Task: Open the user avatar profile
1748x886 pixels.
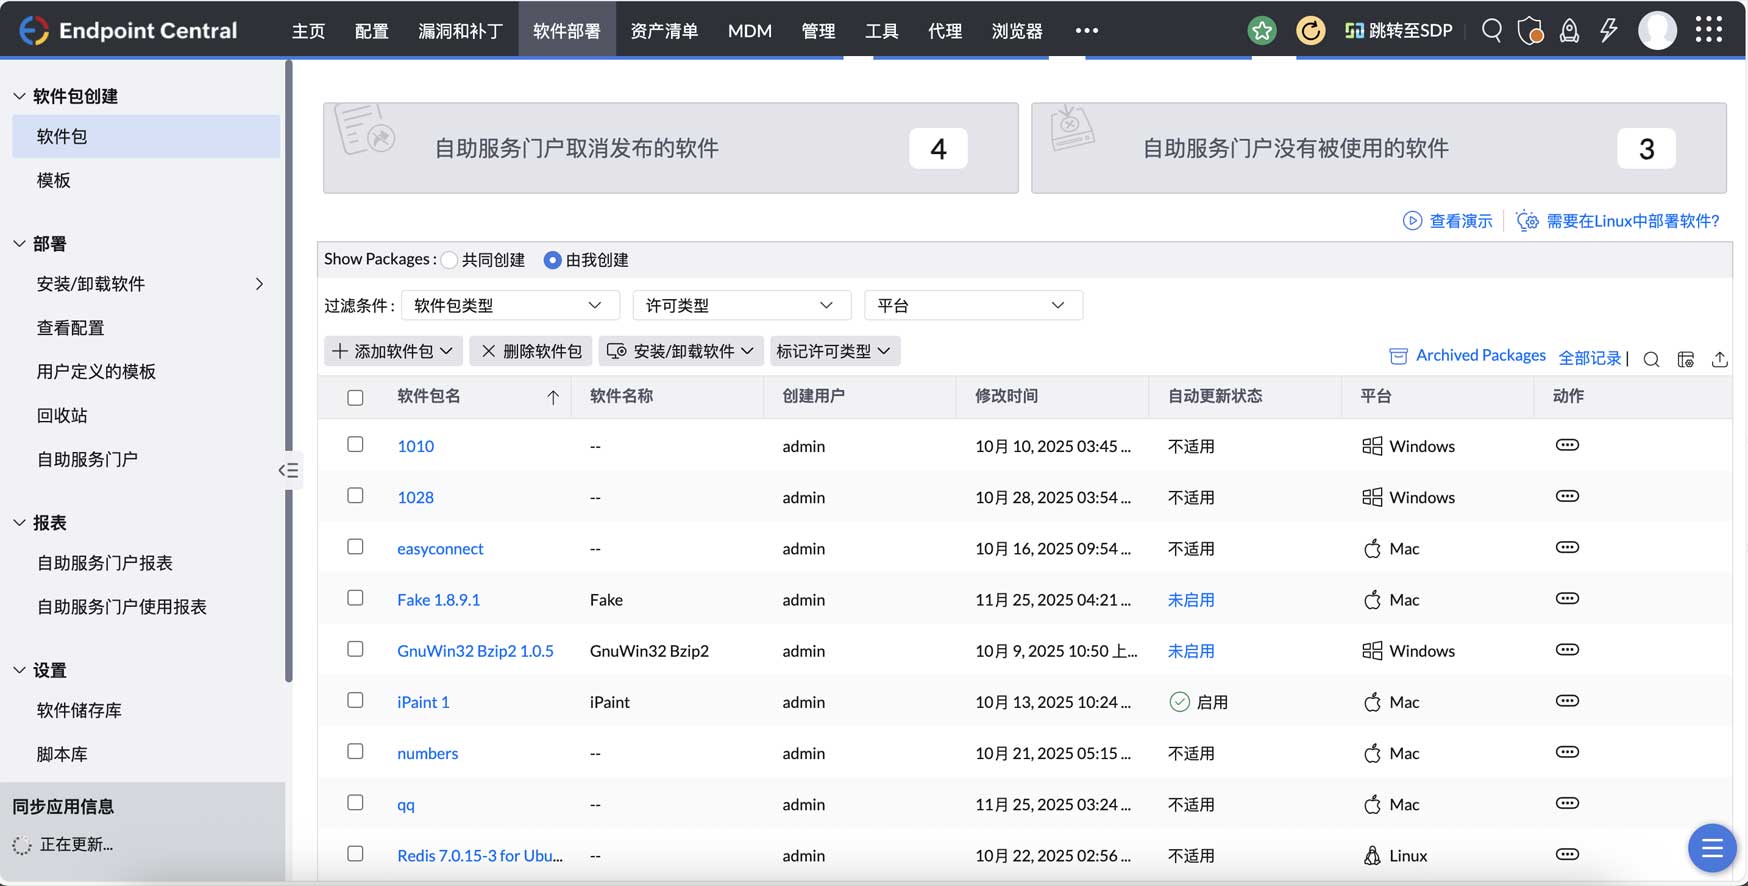Action: [x=1657, y=31]
